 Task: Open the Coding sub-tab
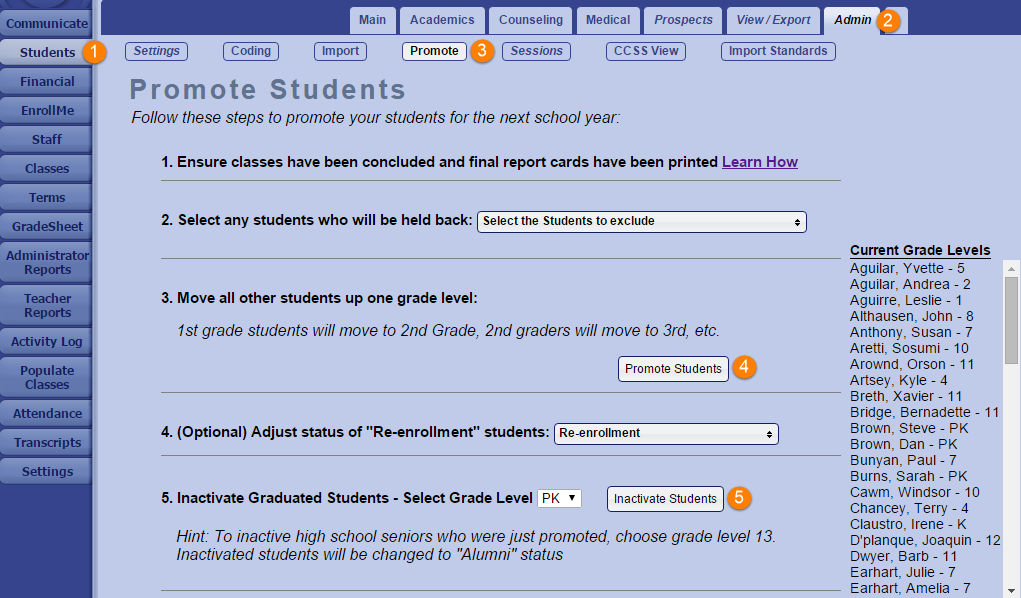(x=251, y=51)
